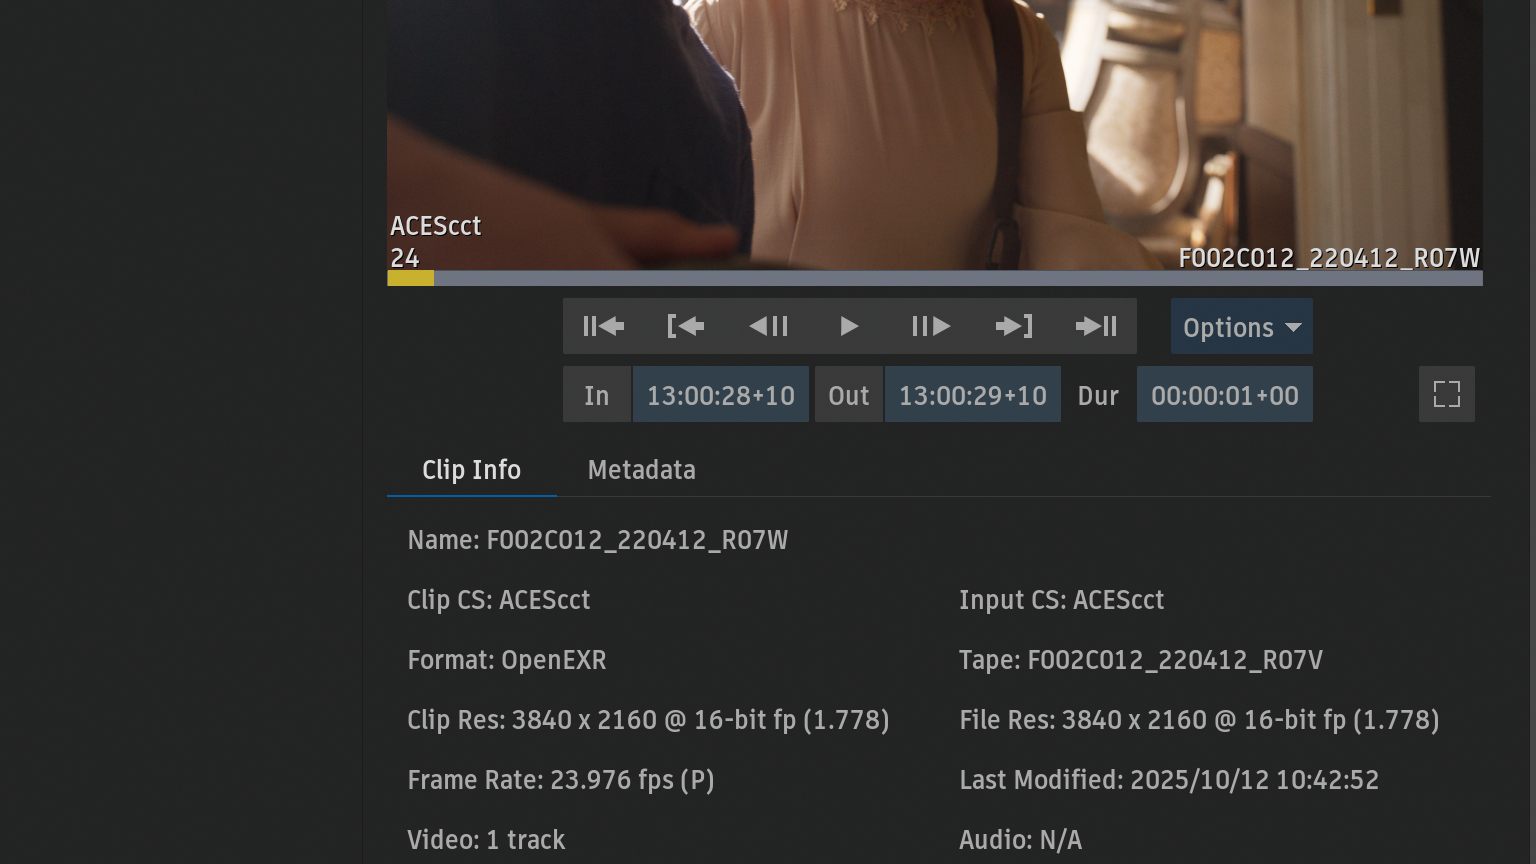Select the Clip Info tab
Screen dimensions: 1536x864
(x=471, y=470)
